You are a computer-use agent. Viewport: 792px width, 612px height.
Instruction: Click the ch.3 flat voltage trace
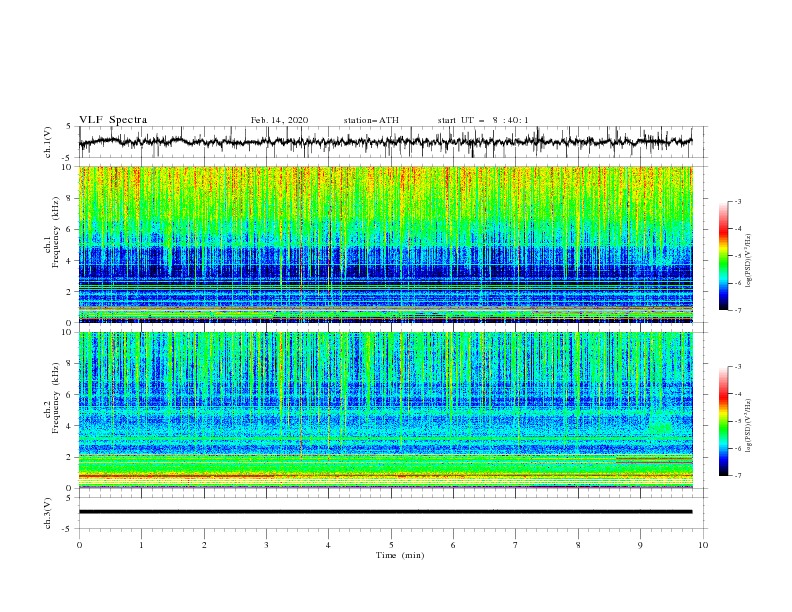(x=385, y=512)
